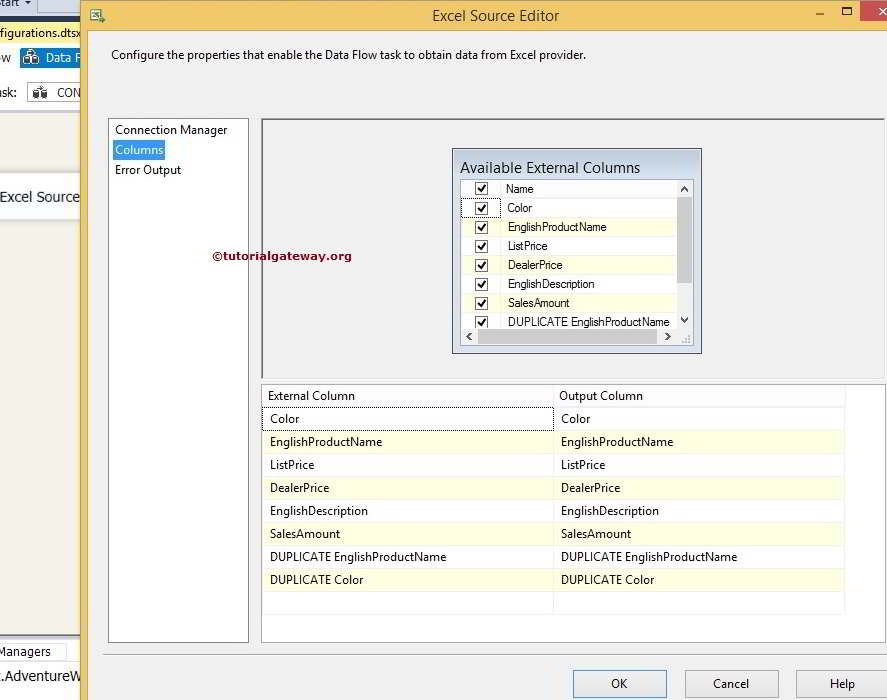Switch to the Error Output page
The width and height of the screenshot is (887, 700).
tap(147, 169)
